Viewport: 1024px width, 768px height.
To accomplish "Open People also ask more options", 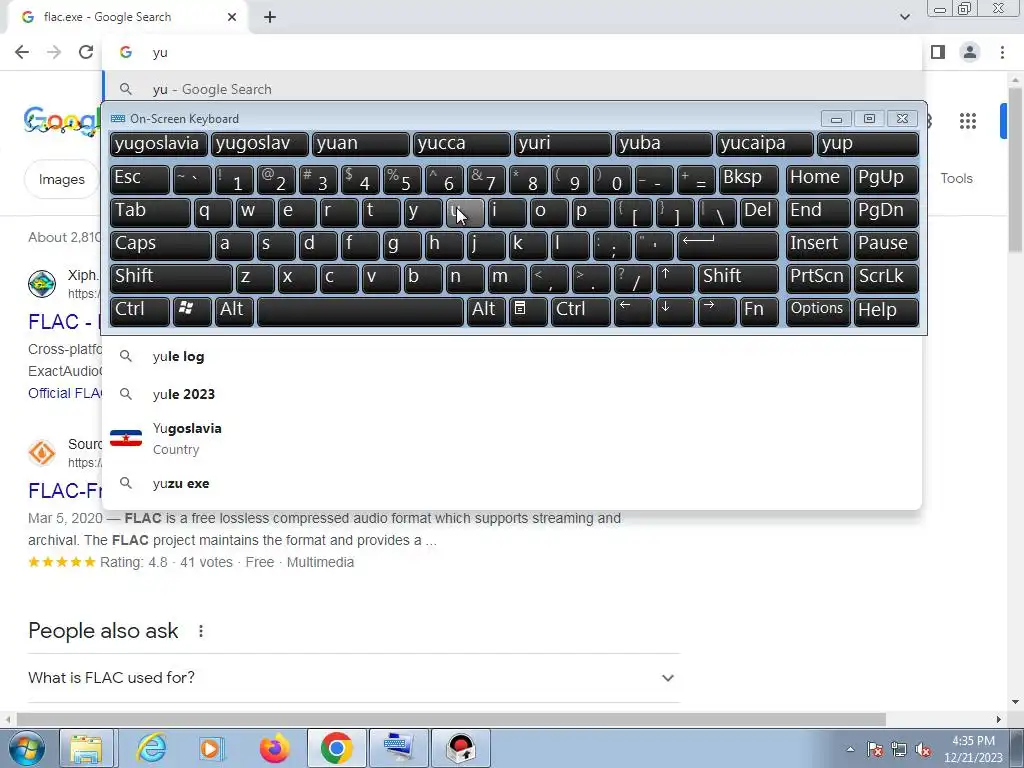I will click(201, 631).
